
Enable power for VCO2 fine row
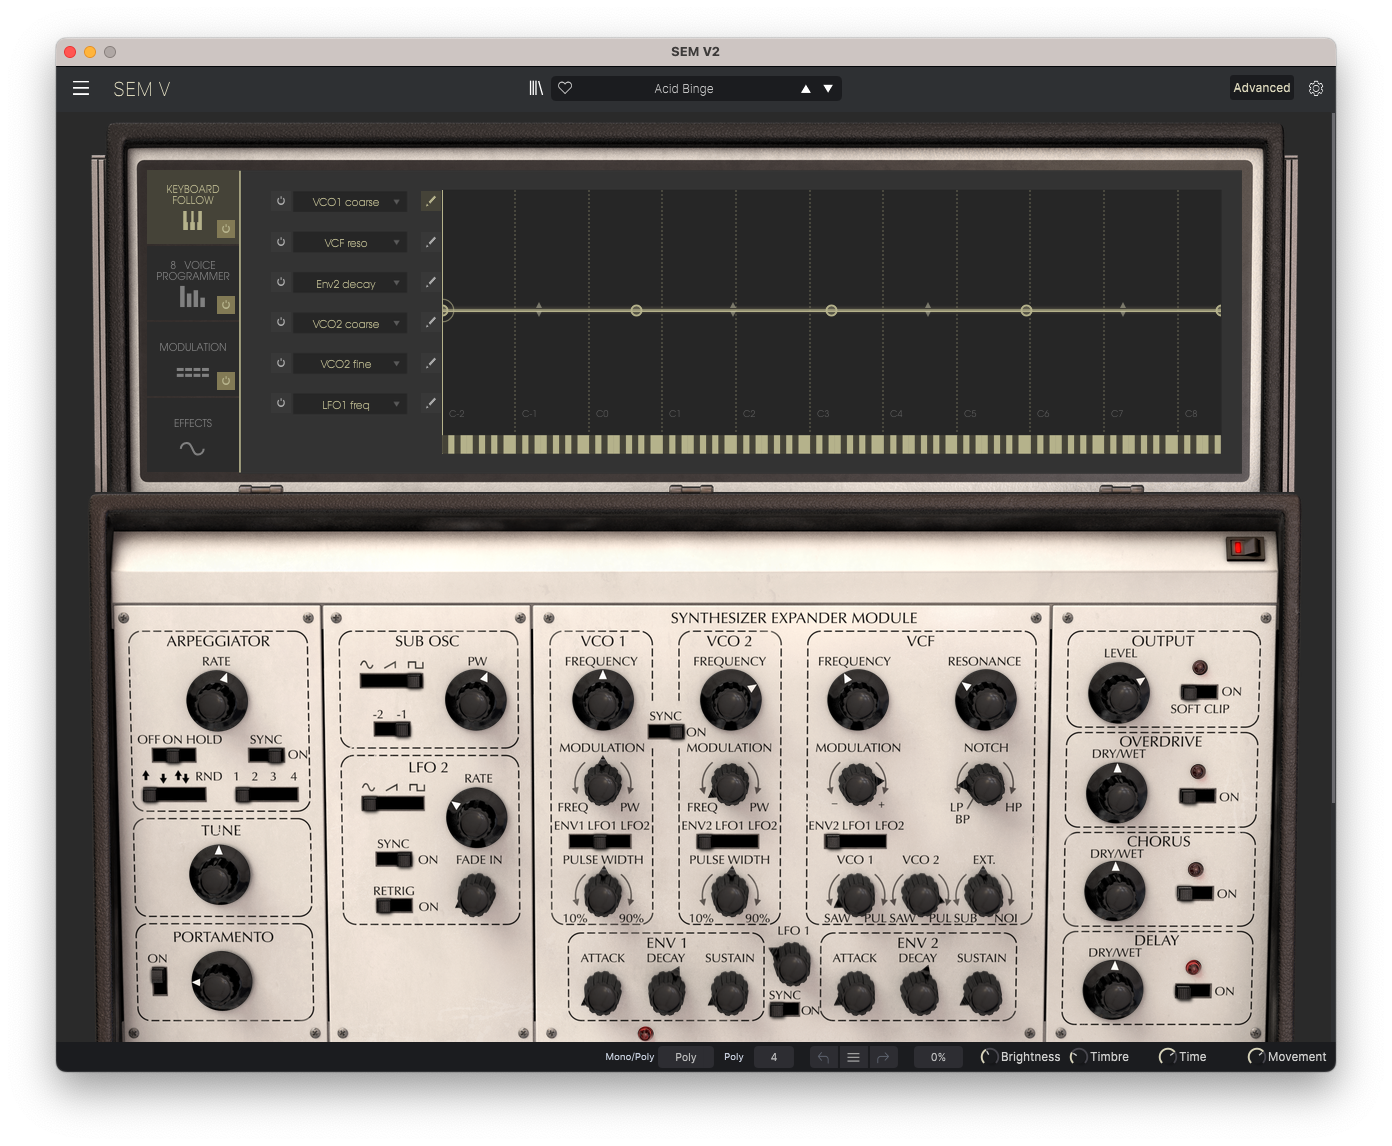pyautogui.click(x=281, y=363)
